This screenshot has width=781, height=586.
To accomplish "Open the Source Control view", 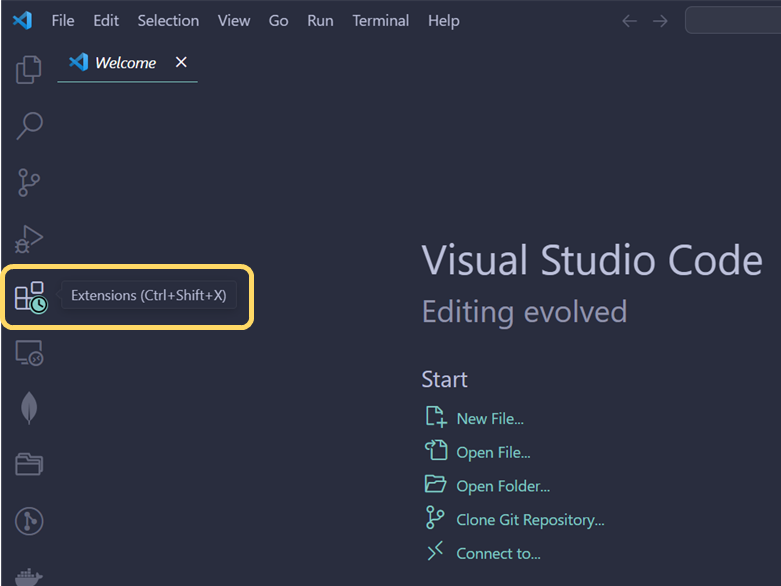I will coord(29,182).
